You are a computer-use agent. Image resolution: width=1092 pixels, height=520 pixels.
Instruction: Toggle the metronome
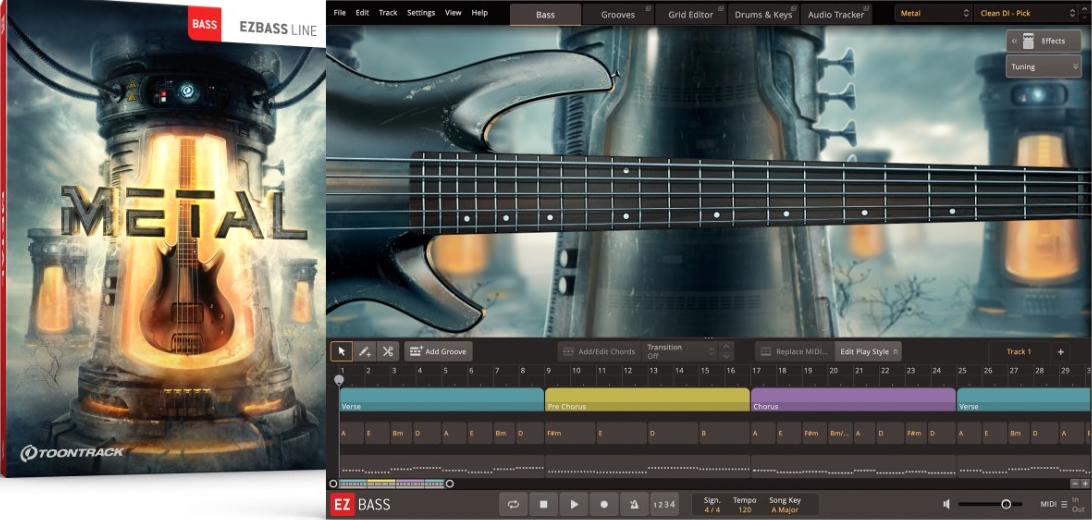coord(634,504)
